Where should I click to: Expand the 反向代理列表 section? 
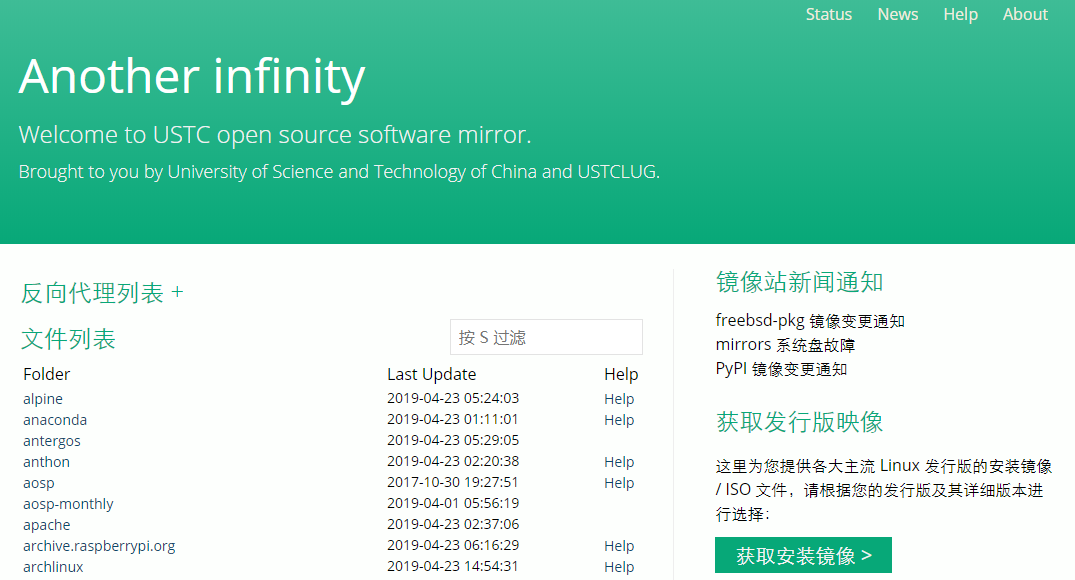click(178, 292)
